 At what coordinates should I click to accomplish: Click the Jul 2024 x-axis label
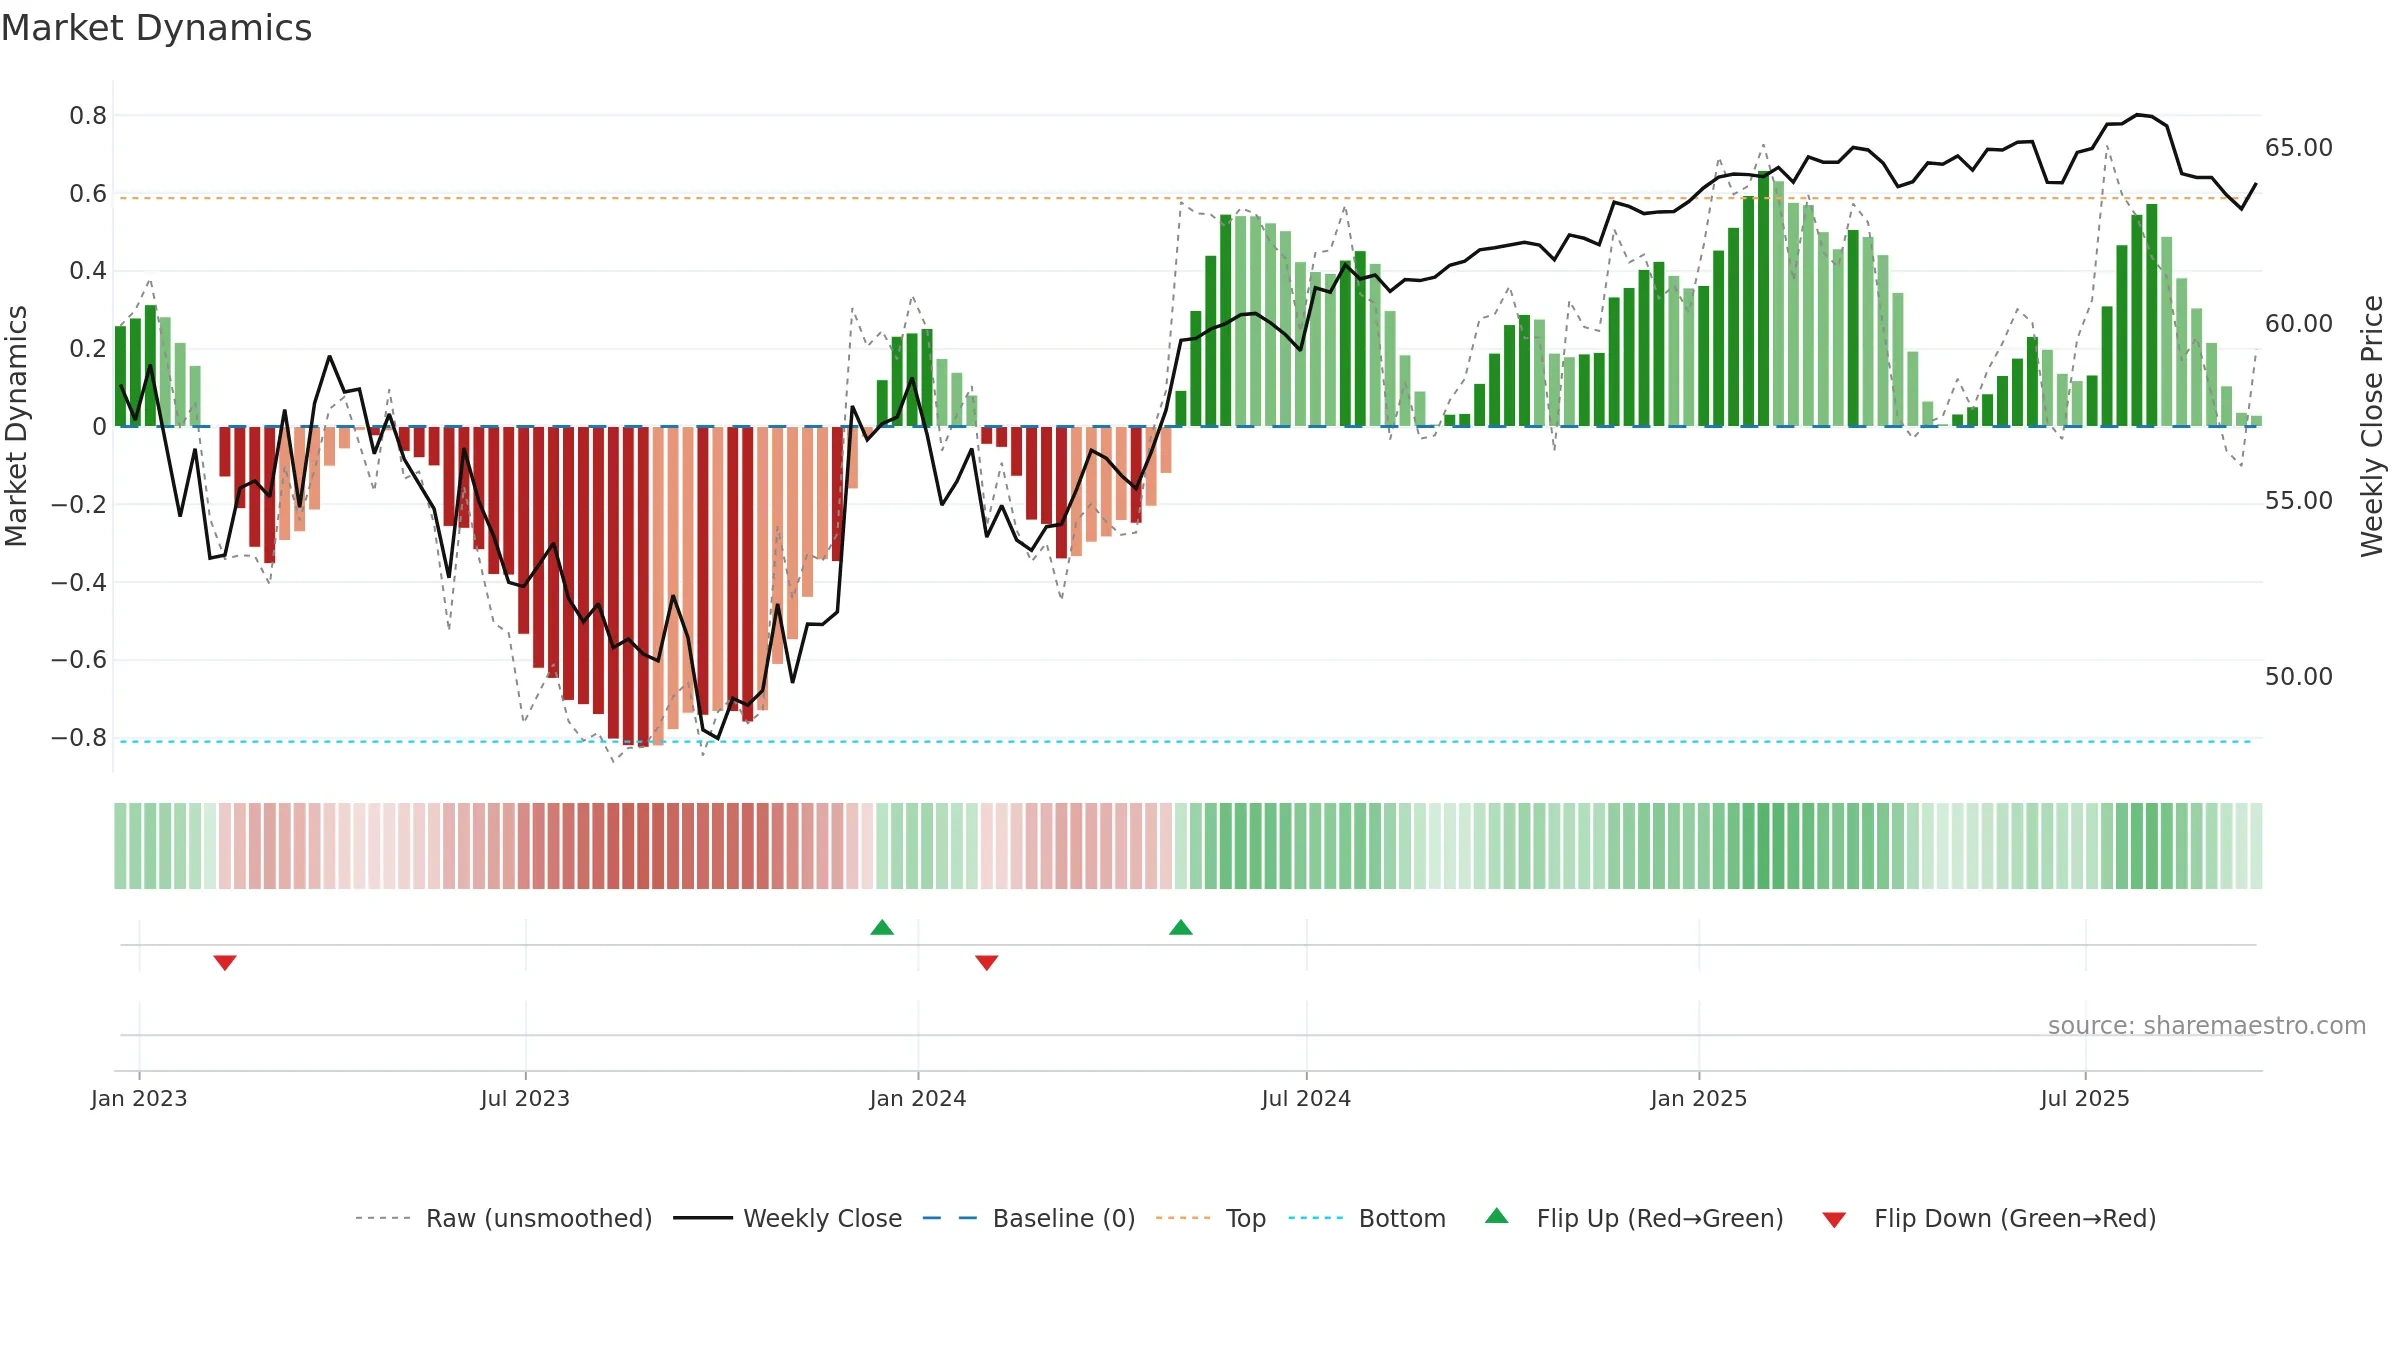(x=1306, y=1098)
